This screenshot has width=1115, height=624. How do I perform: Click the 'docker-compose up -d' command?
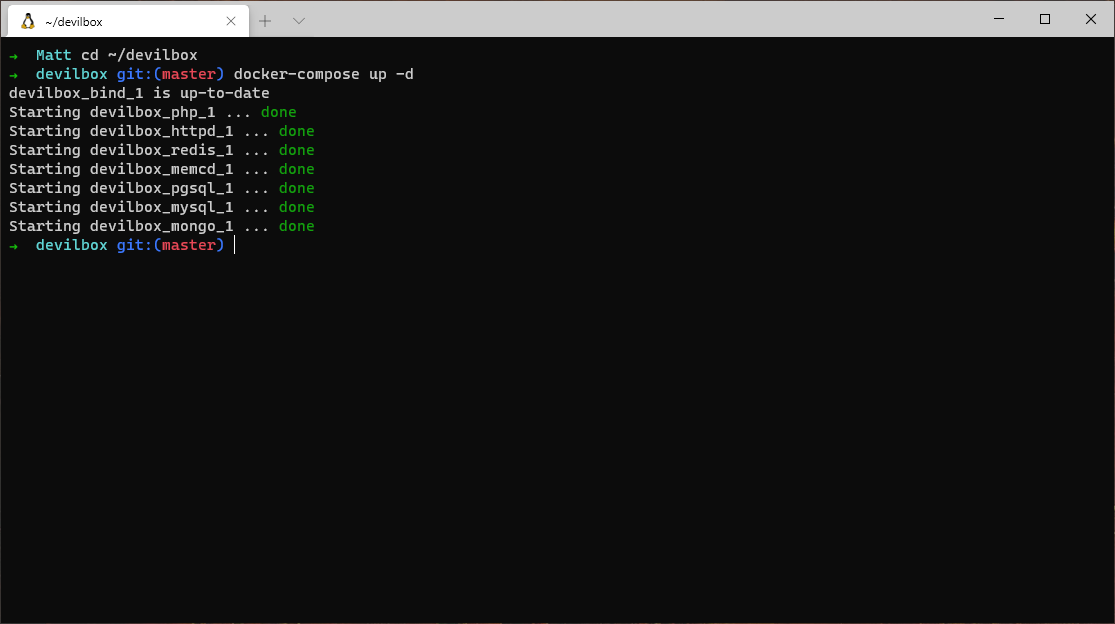(324, 75)
